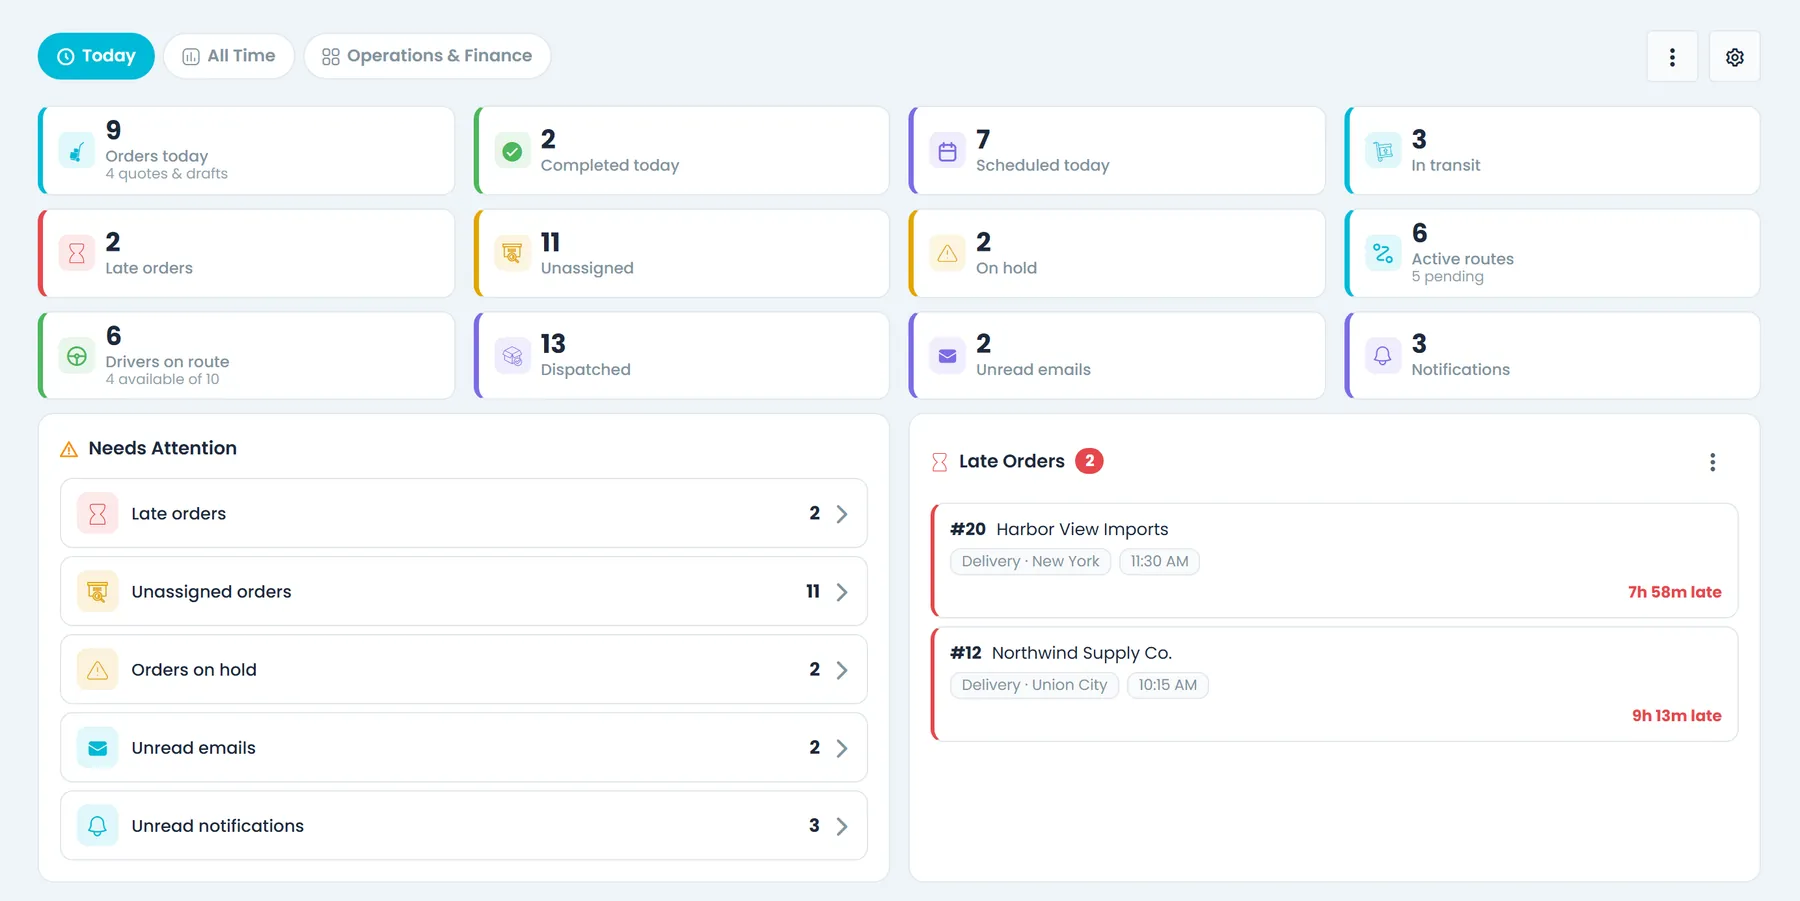Click the Orders today card icon
This screenshot has width=1800, height=901.
click(77, 151)
